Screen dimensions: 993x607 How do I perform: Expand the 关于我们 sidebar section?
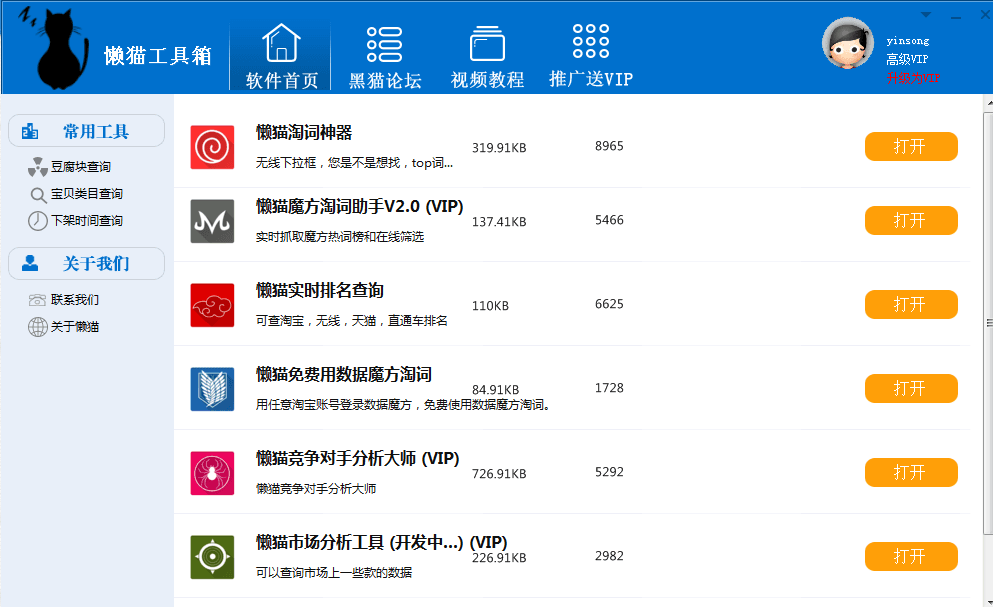coord(87,263)
